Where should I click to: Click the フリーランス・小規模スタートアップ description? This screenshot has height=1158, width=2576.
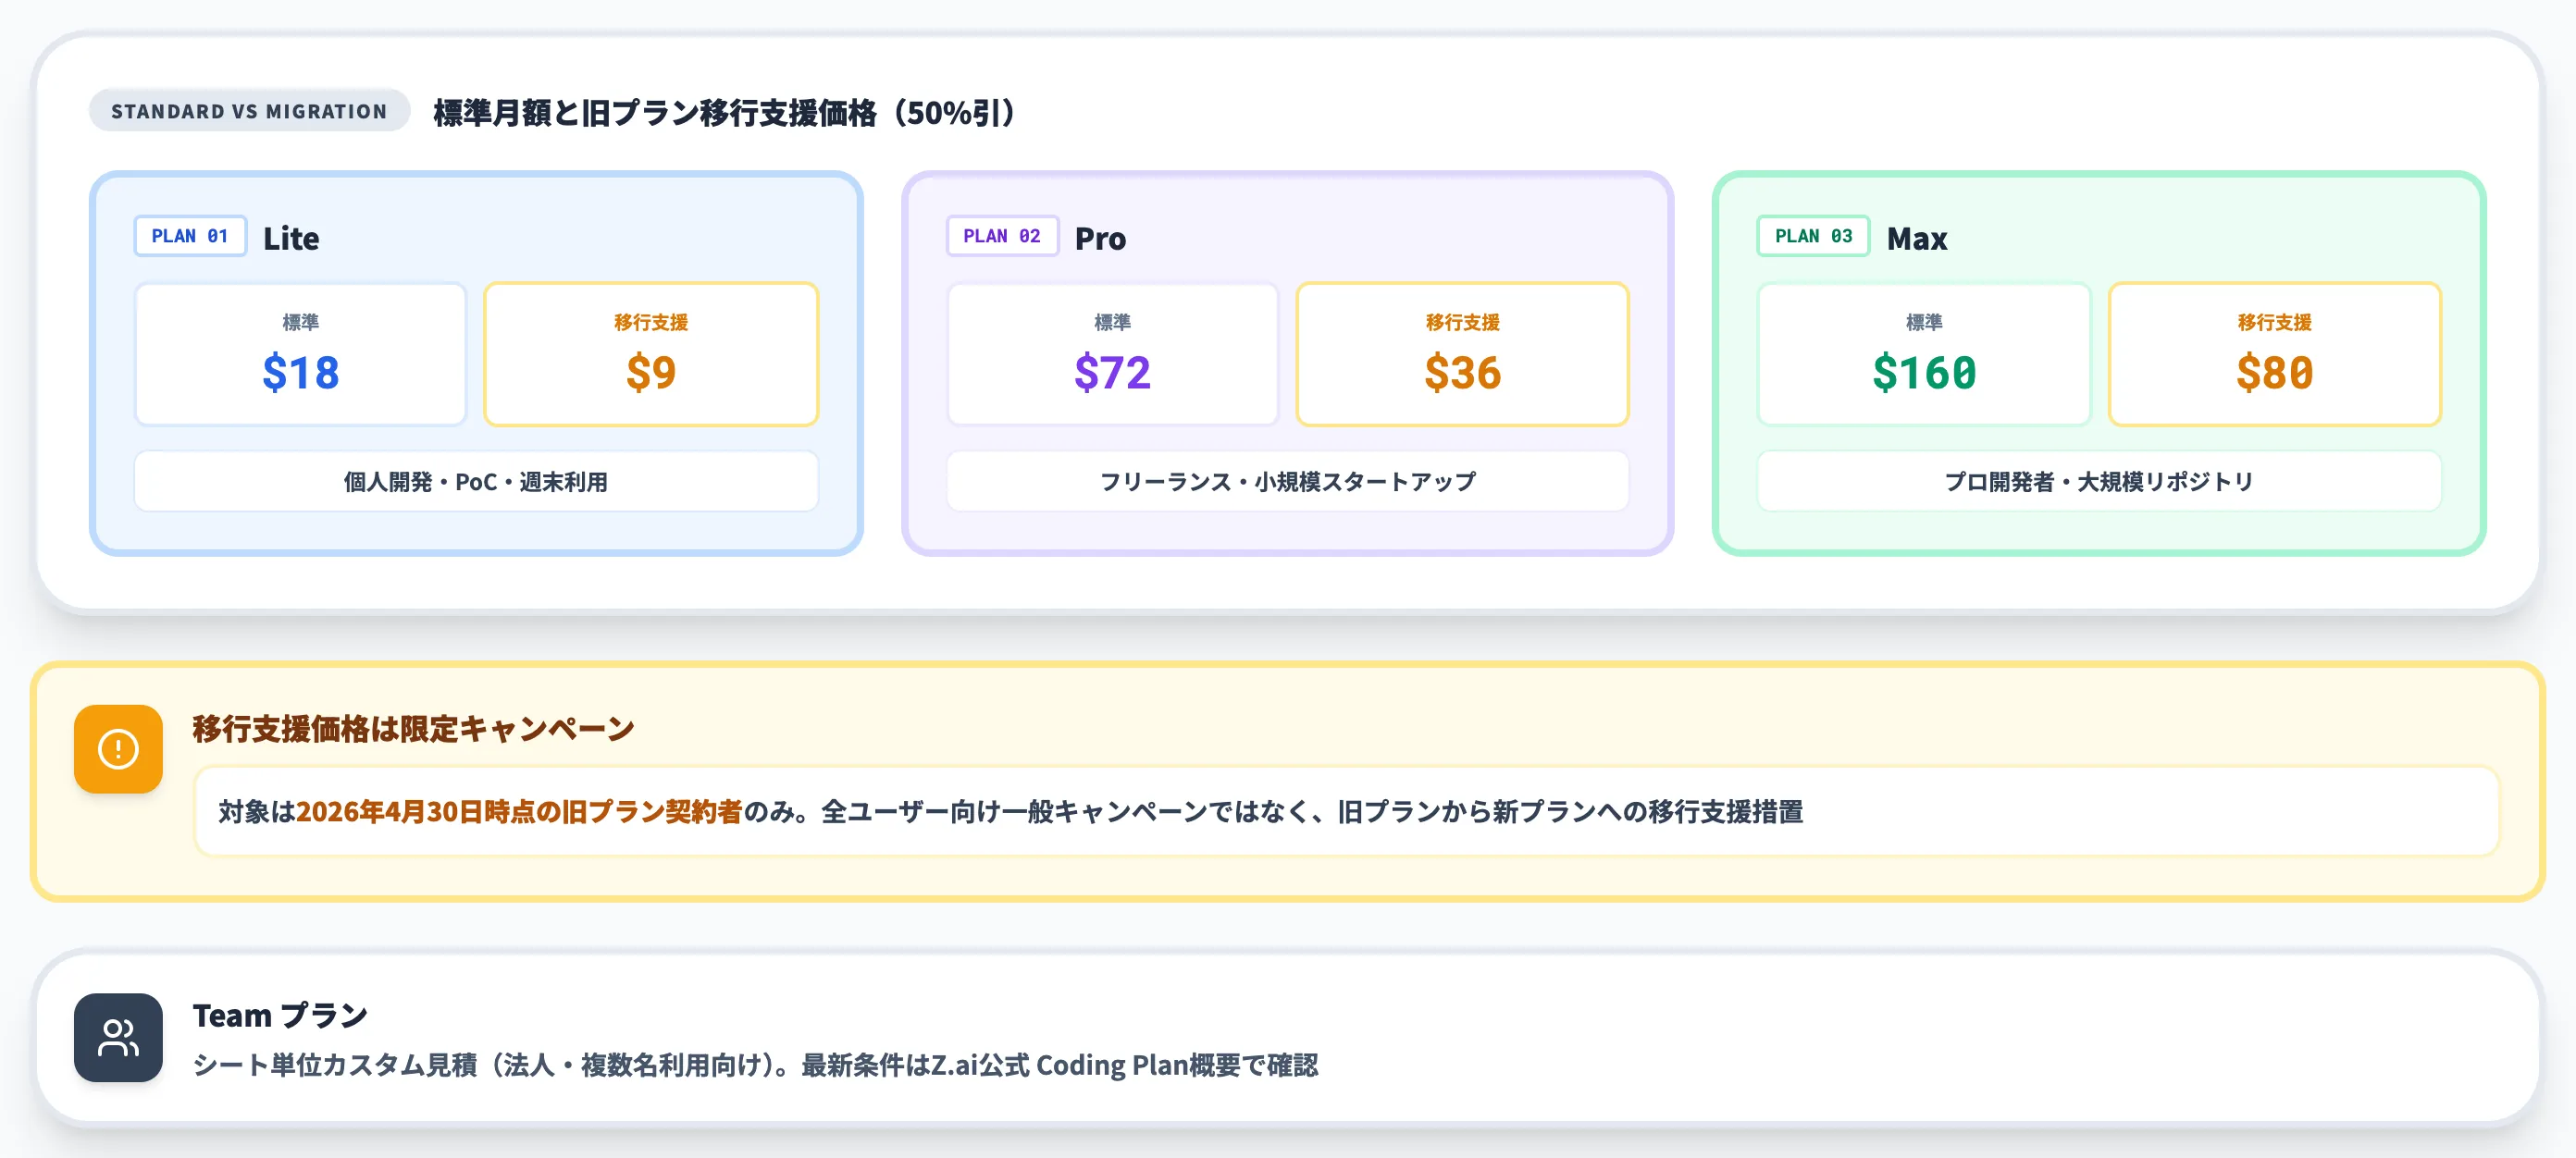click(x=1288, y=482)
